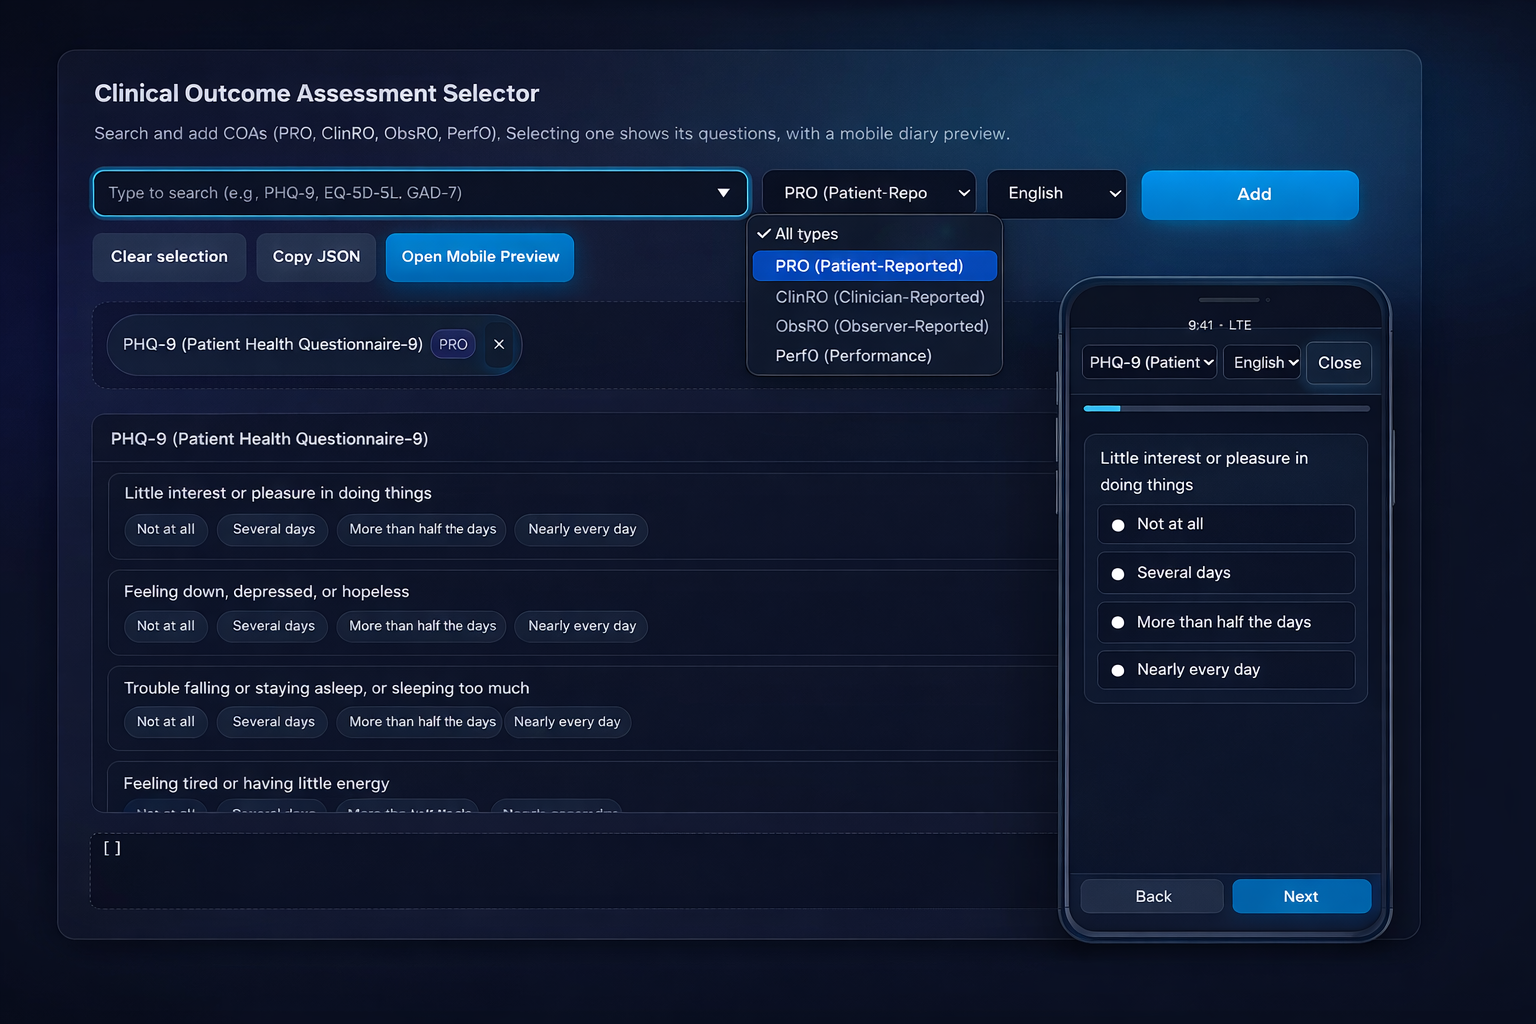Choose "More than half the days" for trouble sleeping
This screenshot has width=1536, height=1024.
419,721
